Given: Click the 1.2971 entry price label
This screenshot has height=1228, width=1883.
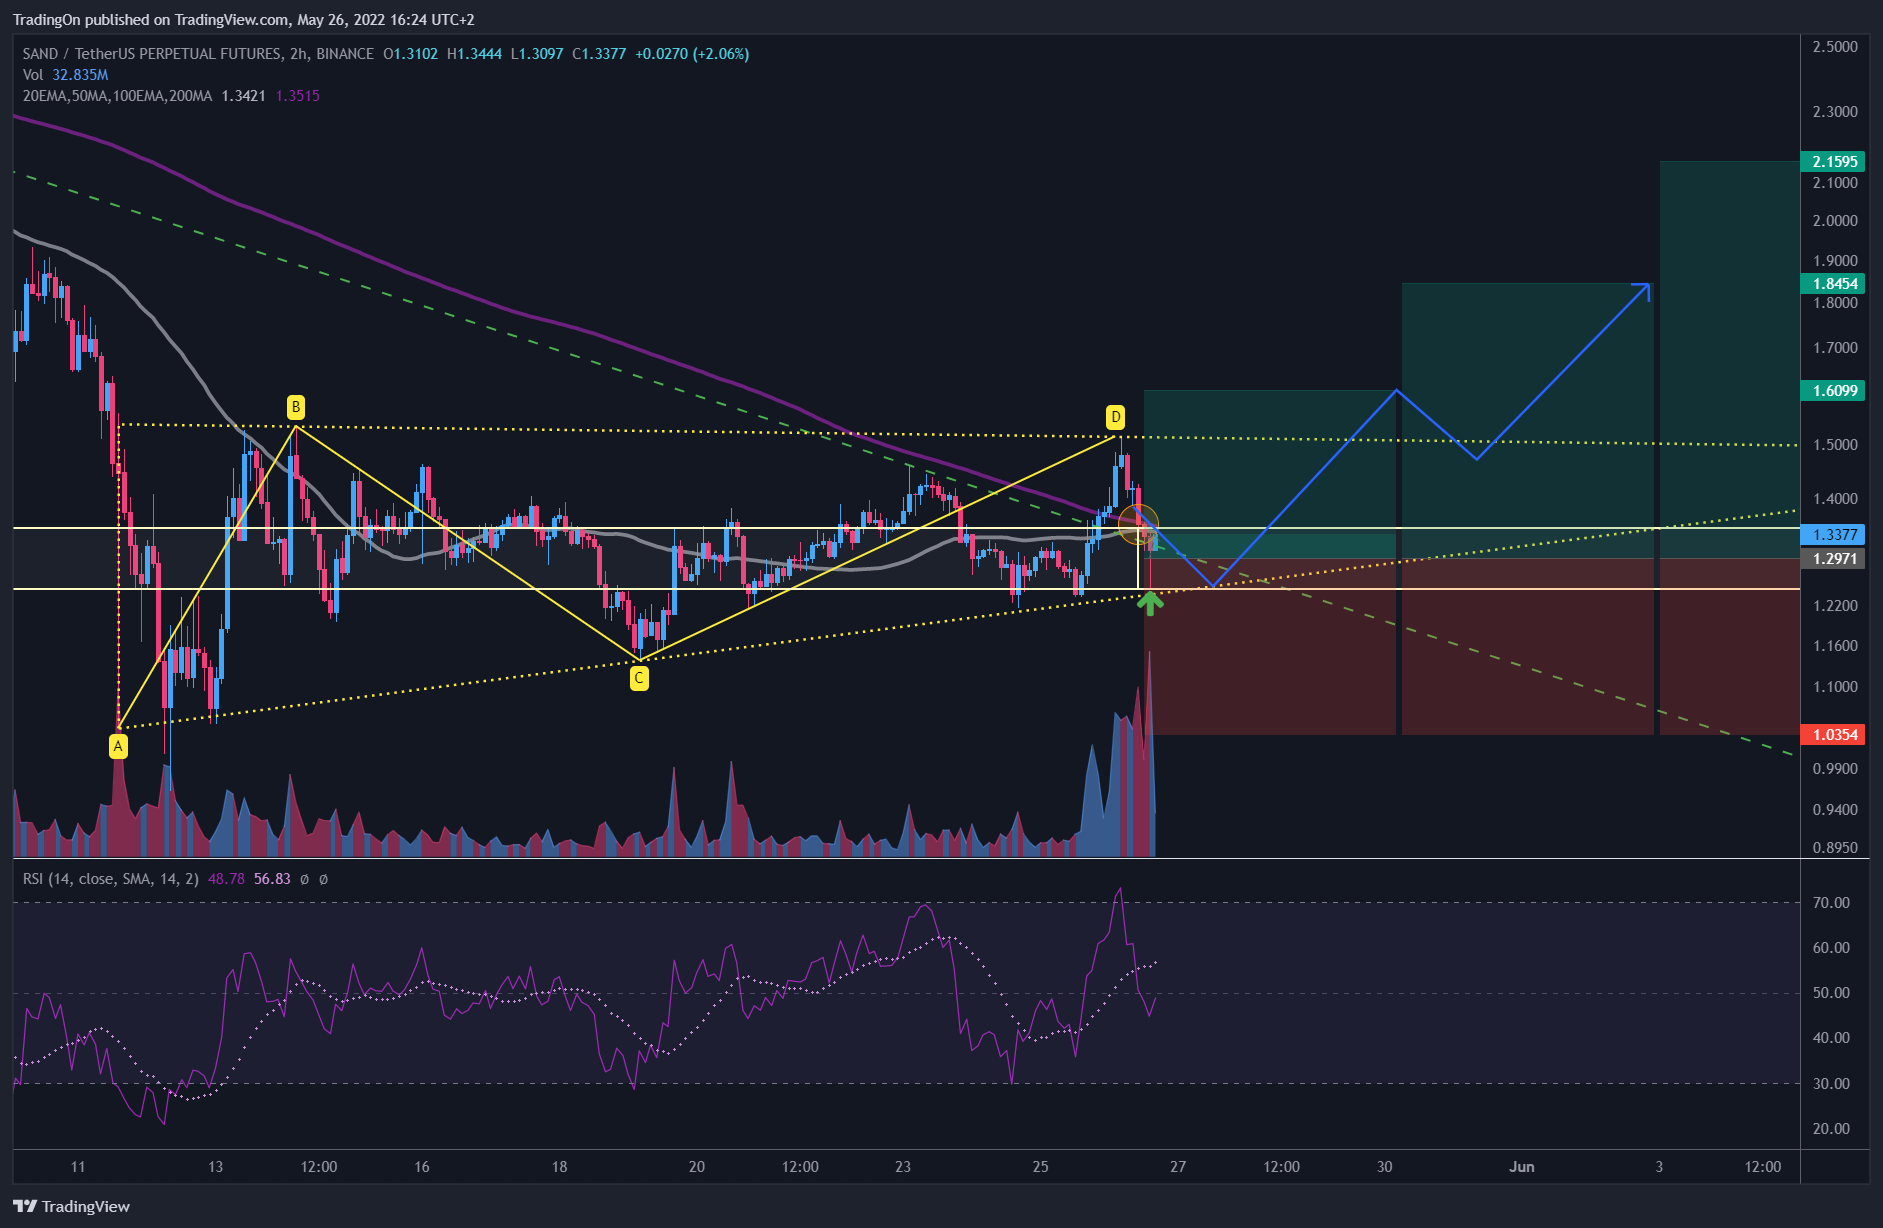Looking at the screenshot, I should tap(1834, 559).
